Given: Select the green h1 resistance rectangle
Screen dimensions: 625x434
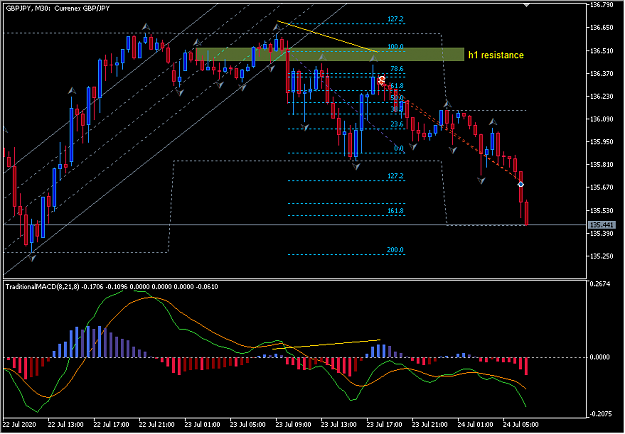Looking at the screenshot, I should point(330,54).
